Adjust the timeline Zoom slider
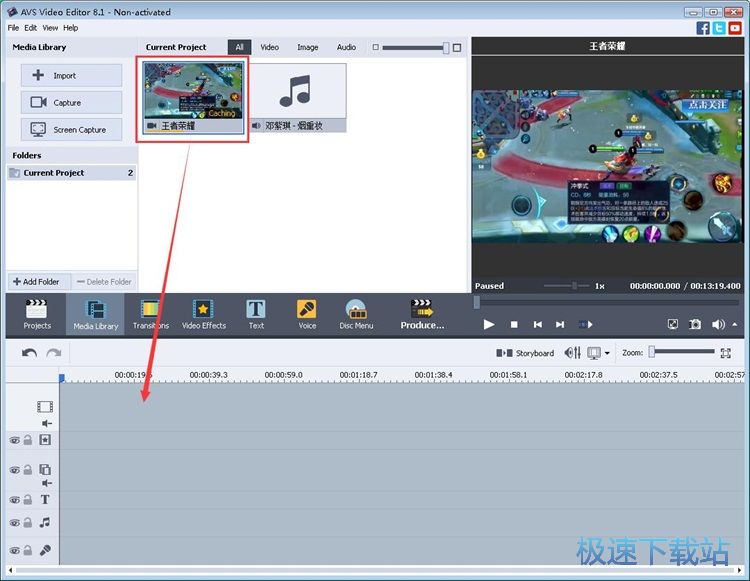This screenshot has width=750, height=581. (682, 352)
